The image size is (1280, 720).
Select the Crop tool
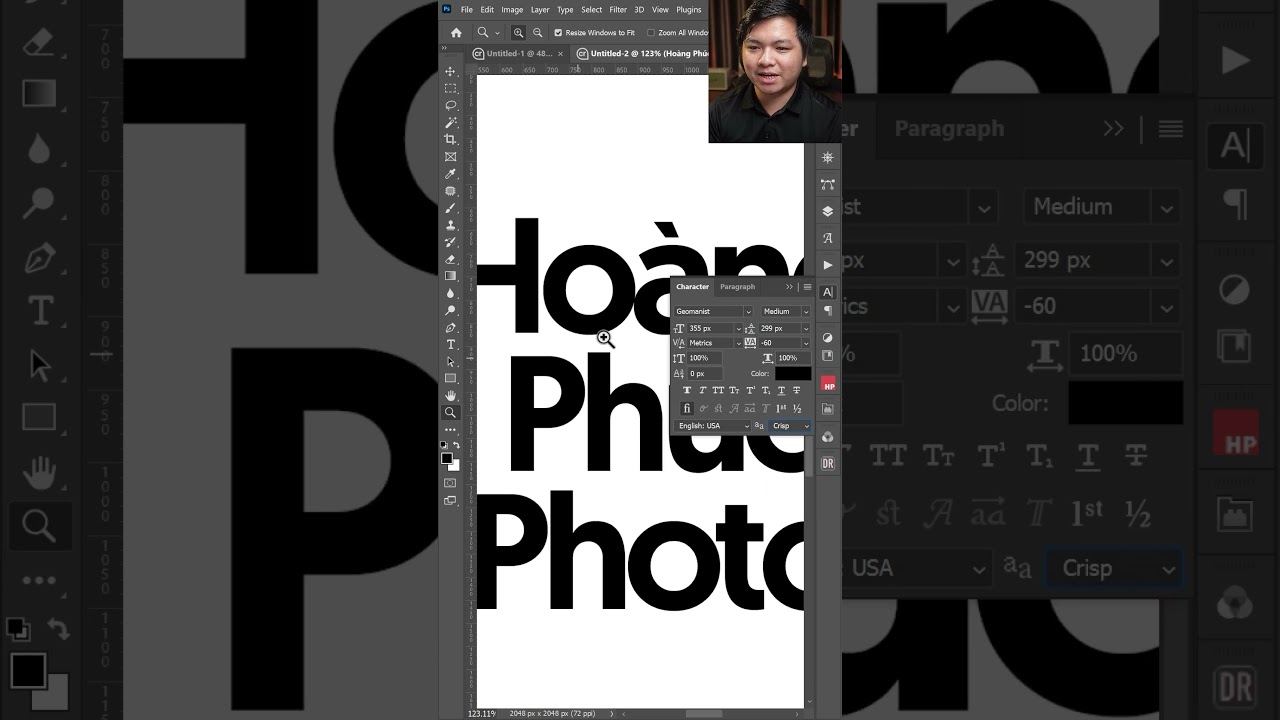coord(450,139)
